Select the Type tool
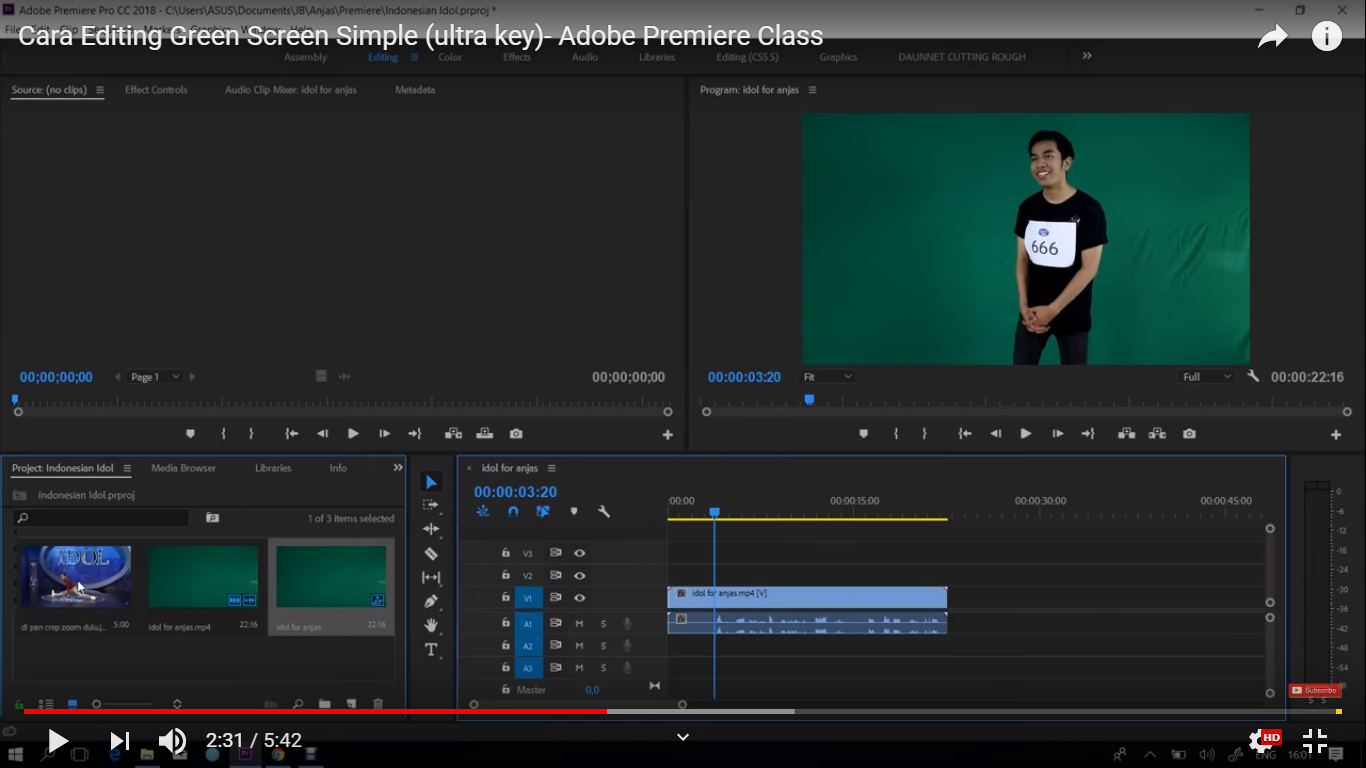Viewport: 1366px width, 768px height. [431, 650]
